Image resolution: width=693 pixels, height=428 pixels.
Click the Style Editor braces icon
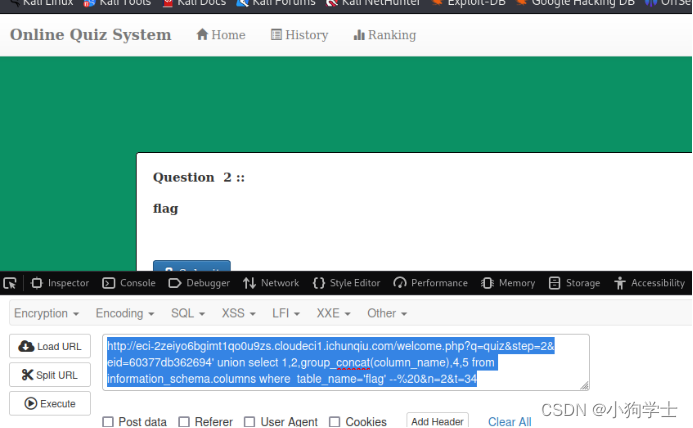(319, 283)
